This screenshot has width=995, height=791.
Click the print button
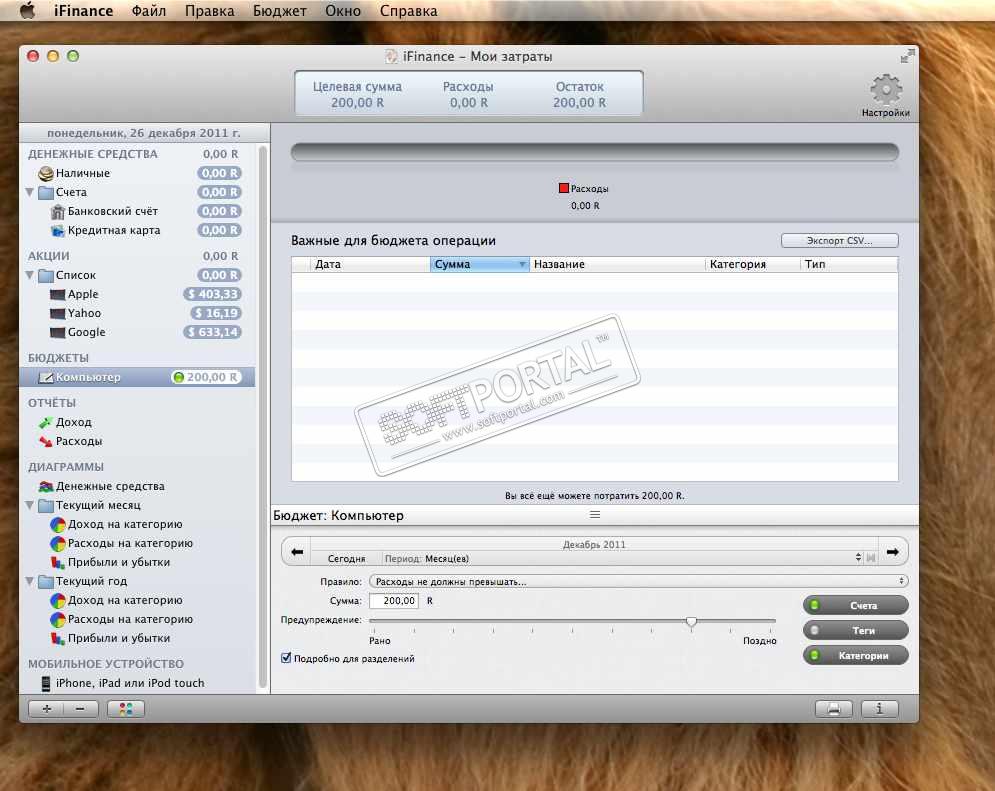834,709
